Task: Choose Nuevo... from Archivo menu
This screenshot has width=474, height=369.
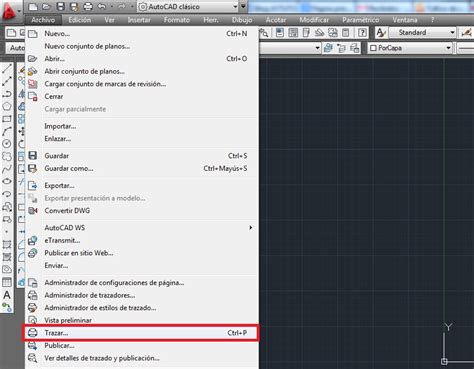Action: [x=142, y=34]
